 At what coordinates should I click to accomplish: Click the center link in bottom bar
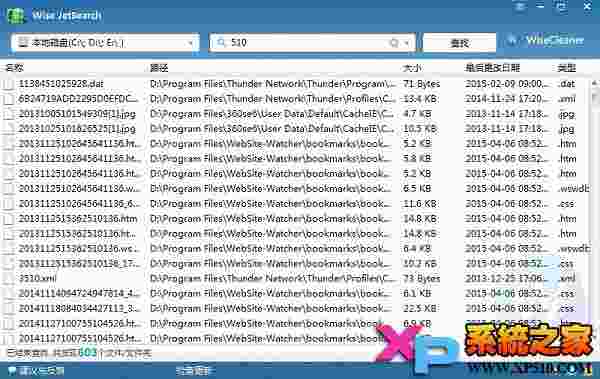194,371
